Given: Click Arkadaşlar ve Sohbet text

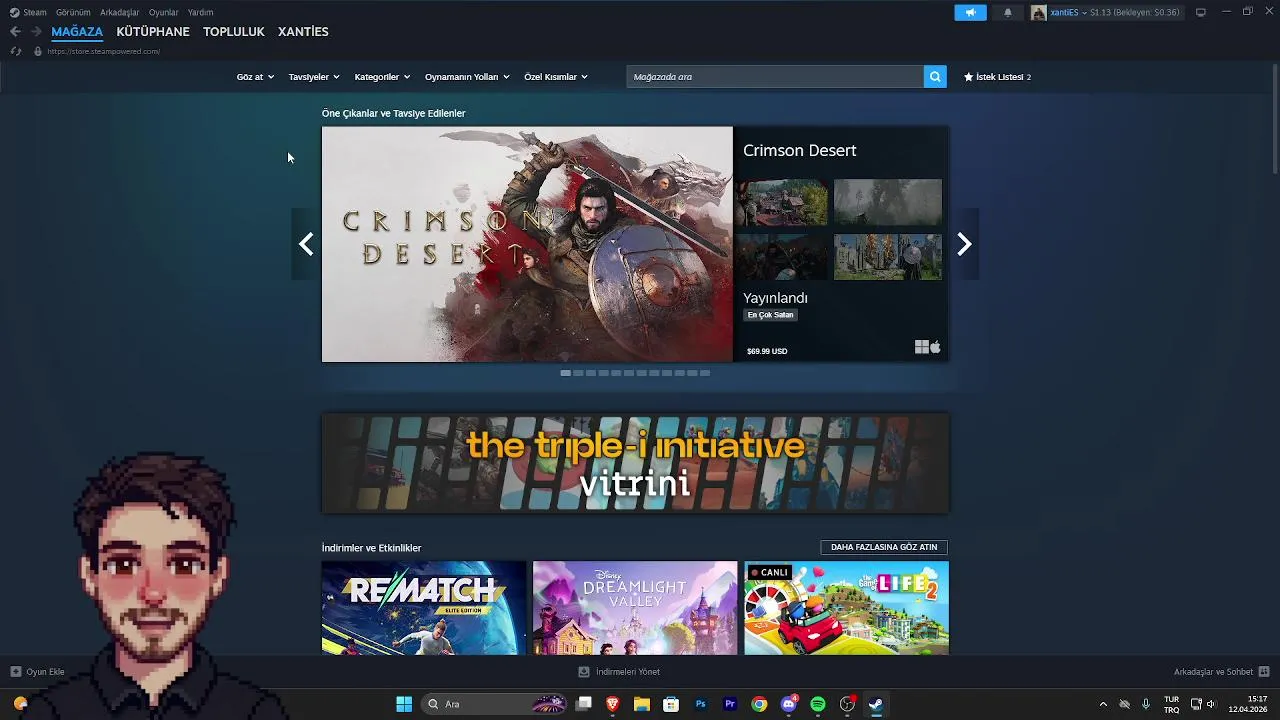Looking at the screenshot, I should tap(1213, 672).
